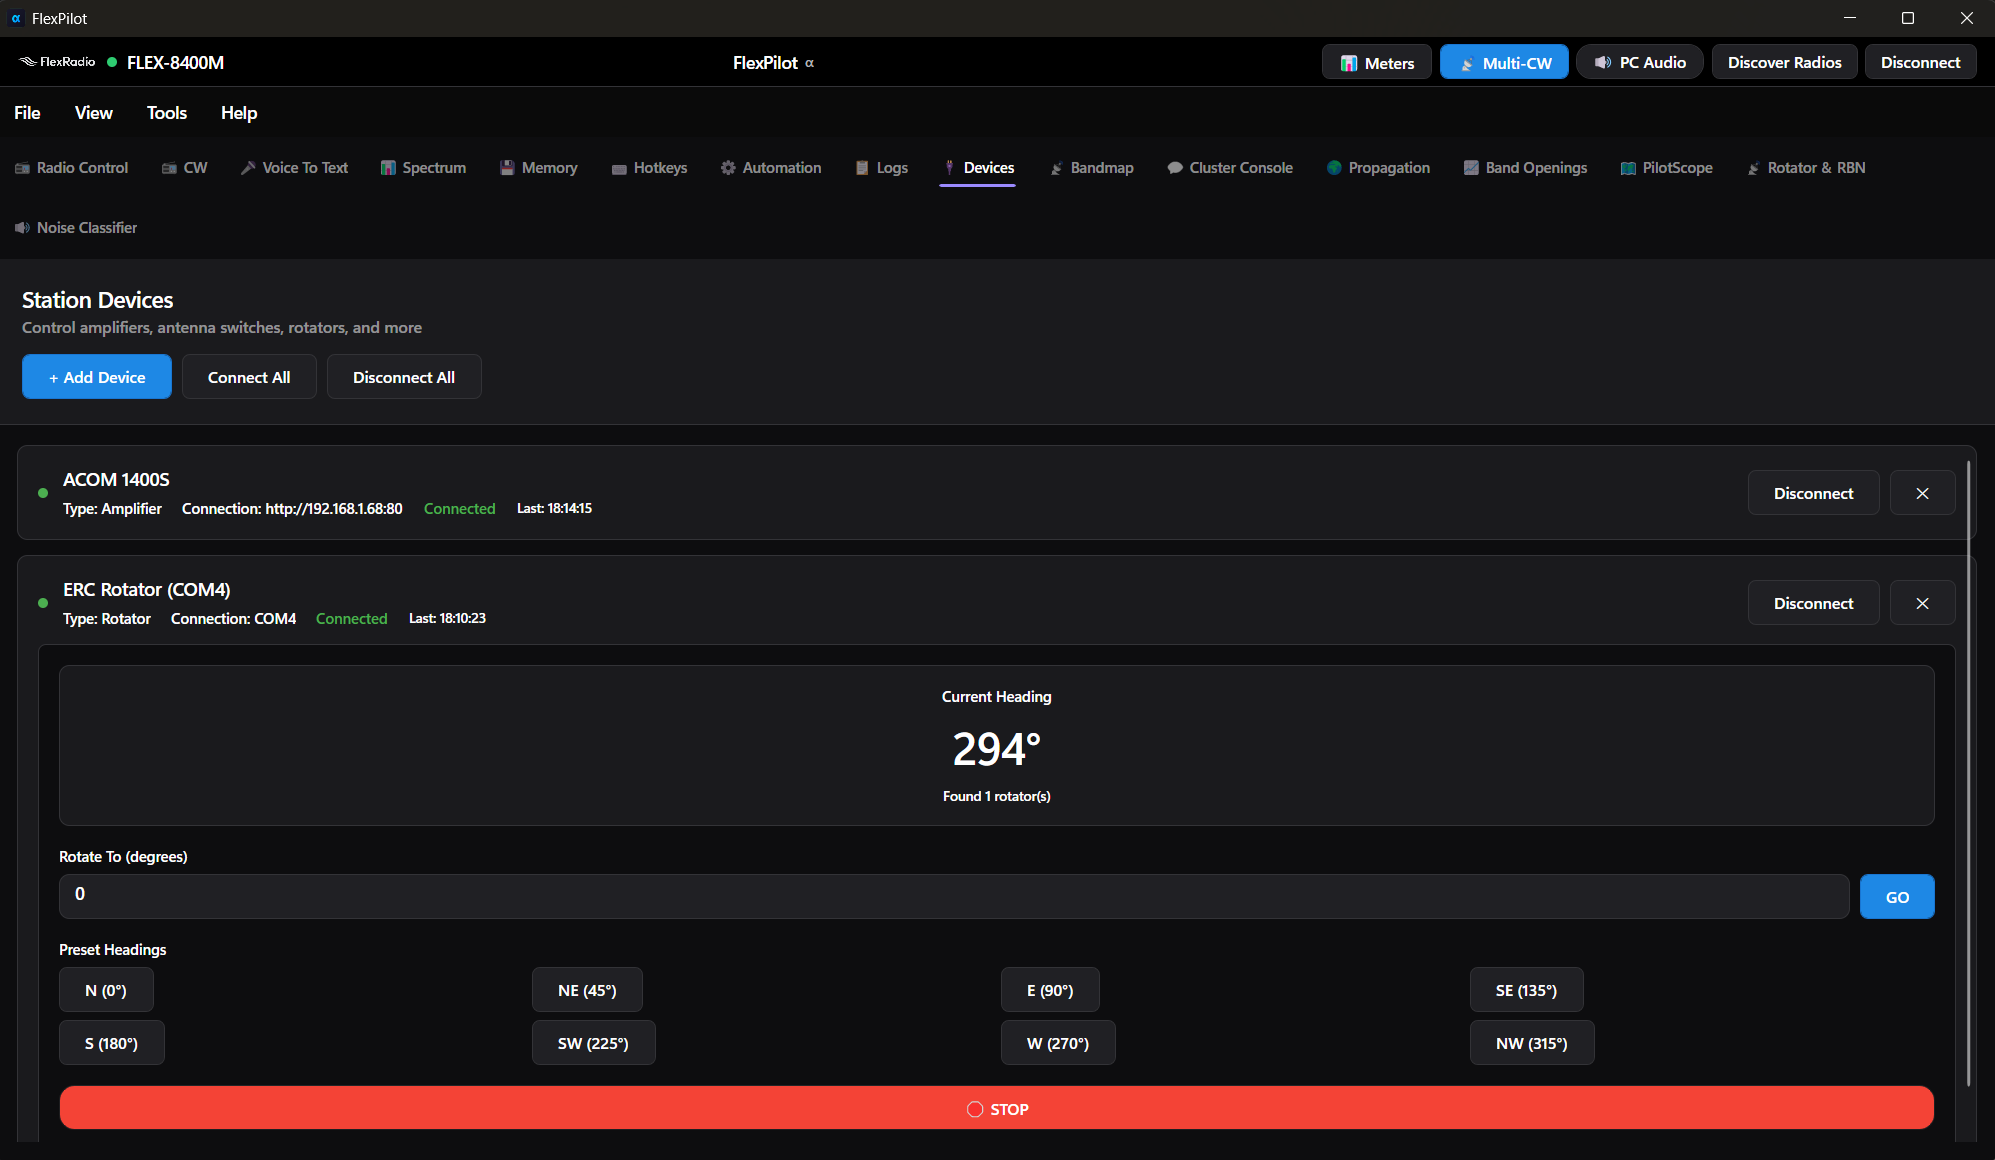1995x1160 pixels.
Task: Open the Tools menu
Action: coord(167,113)
